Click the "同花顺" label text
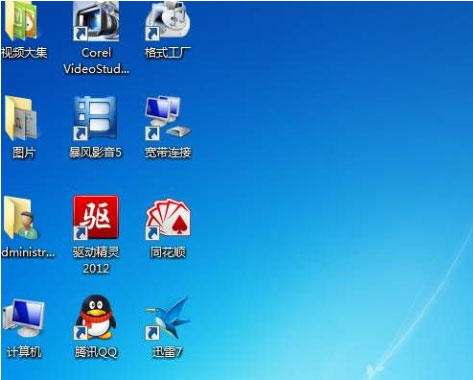This screenshot has height=380, width=473. click(168, 252)
